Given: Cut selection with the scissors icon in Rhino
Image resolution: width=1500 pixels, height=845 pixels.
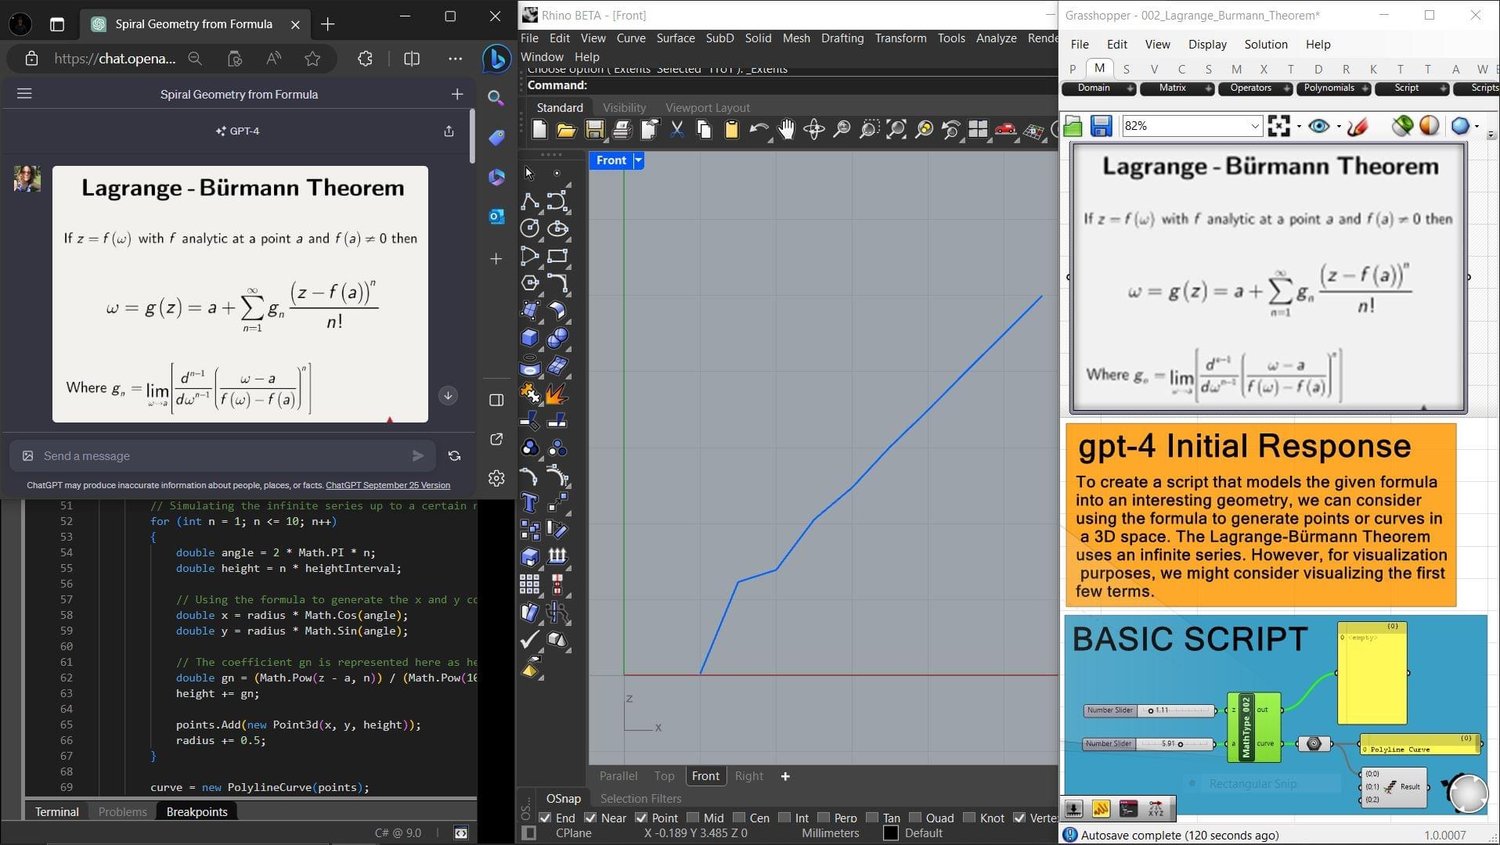Looking at the screenshot, I should coord(677,129).
